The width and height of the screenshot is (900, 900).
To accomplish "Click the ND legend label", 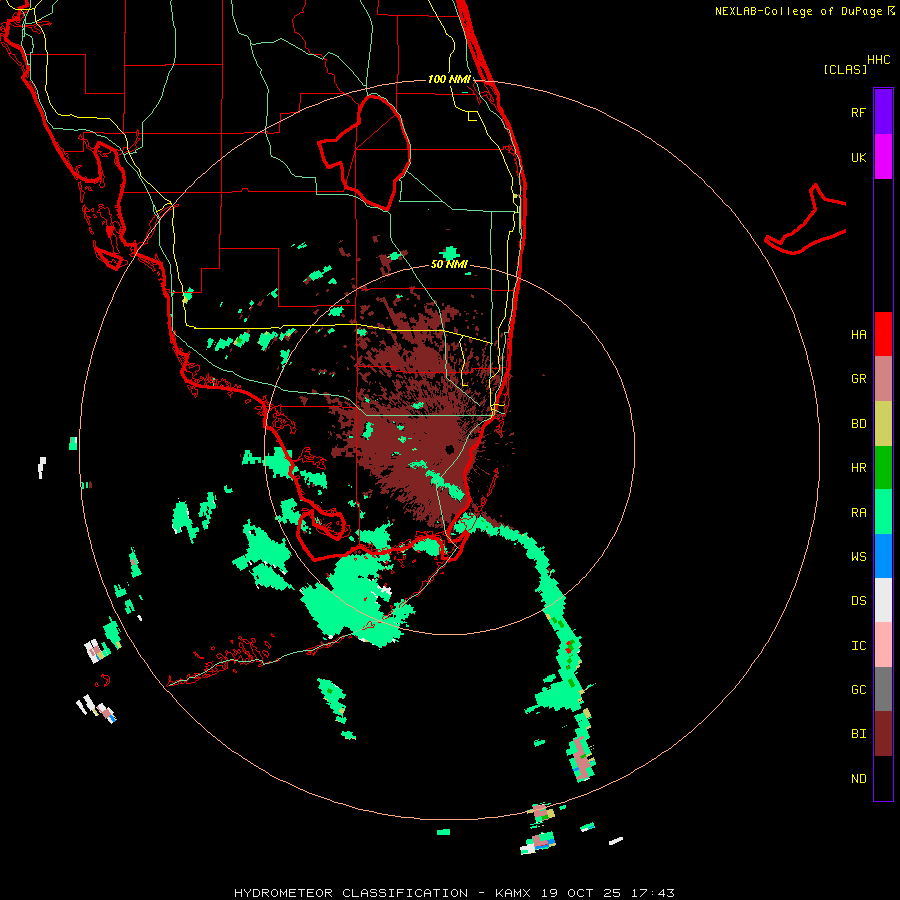I will (858, 779).
